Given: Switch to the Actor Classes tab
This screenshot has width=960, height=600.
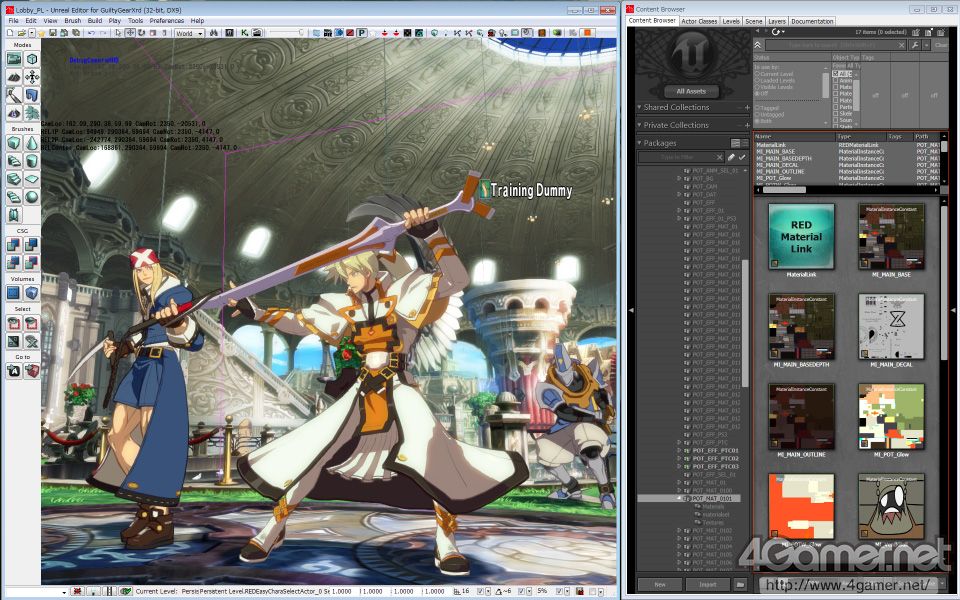Looking at the screenshot, I should [698, 21].
